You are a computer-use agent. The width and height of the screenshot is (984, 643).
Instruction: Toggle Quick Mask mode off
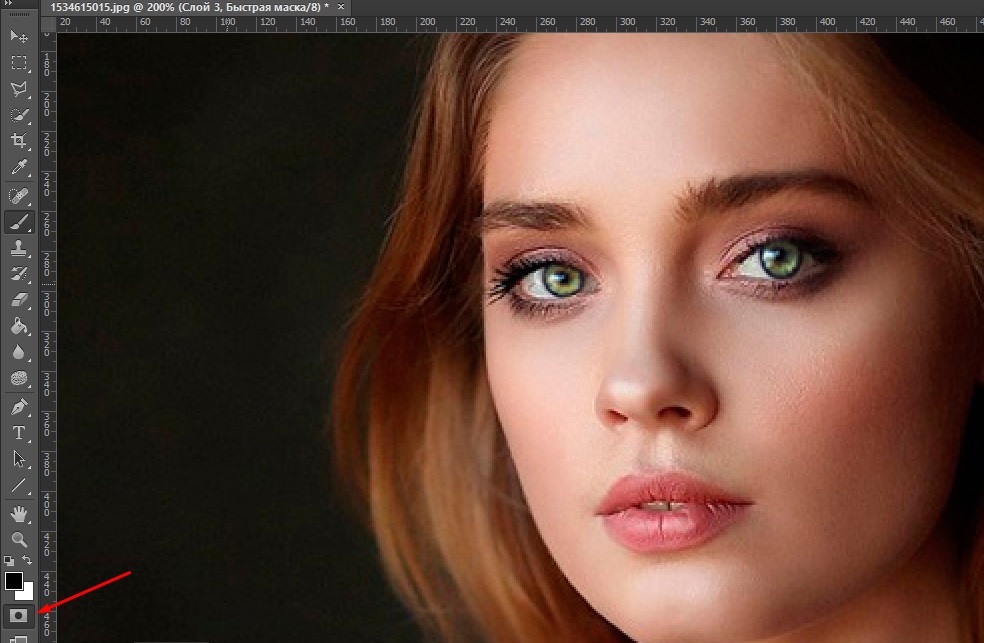(x=18, y=615)
